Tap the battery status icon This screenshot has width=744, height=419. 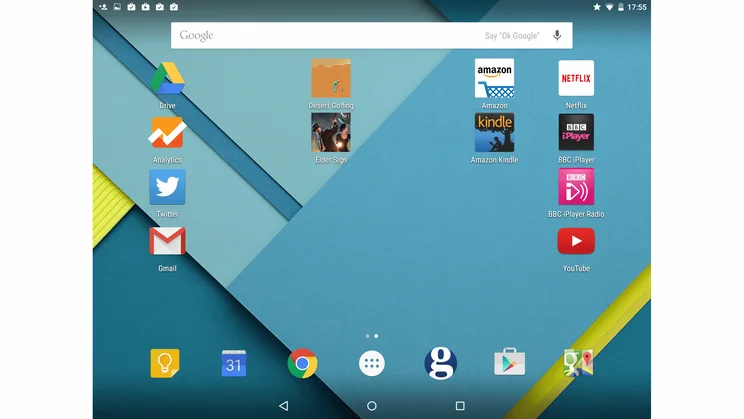pyautogui.click(x=621, y=7)
